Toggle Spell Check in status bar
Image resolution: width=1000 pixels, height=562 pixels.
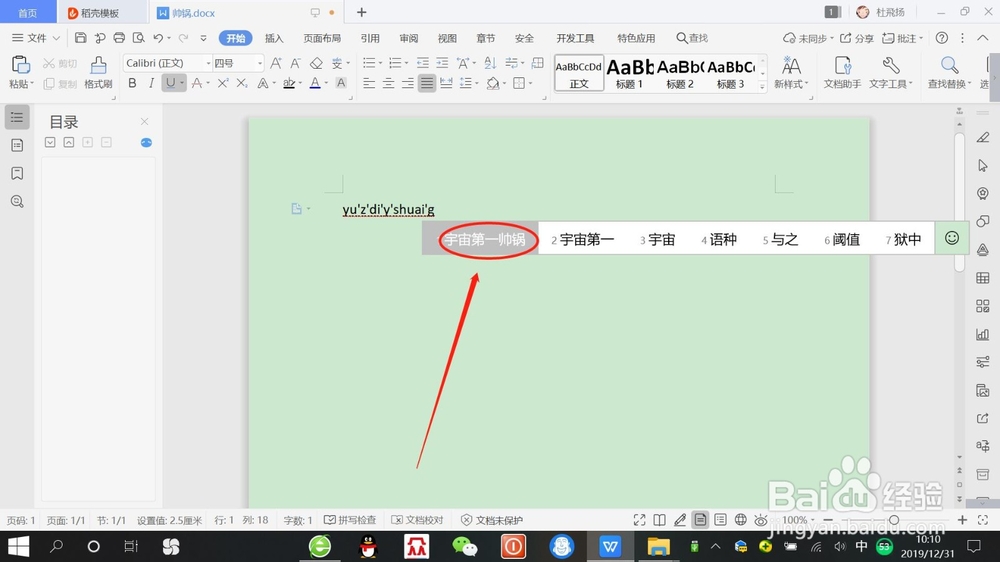[x=350, y=520]
